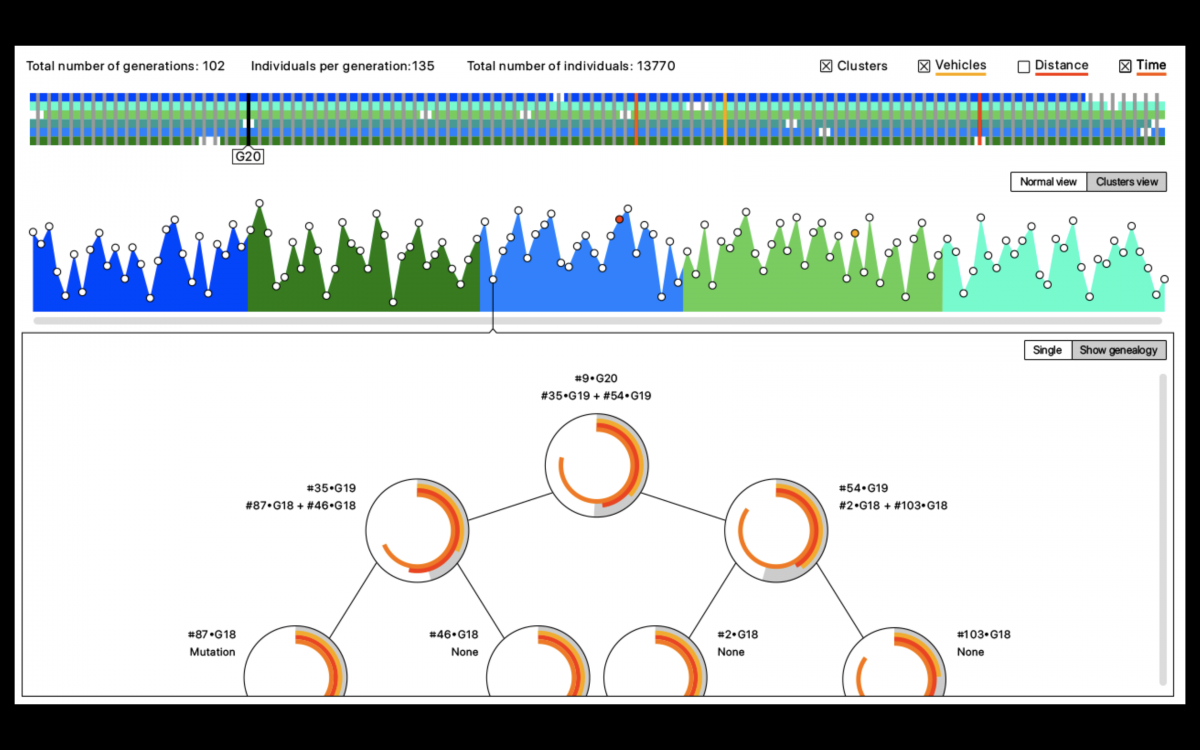Disable the Time checkbox
1200x750 pixels.
(1125, 67)
